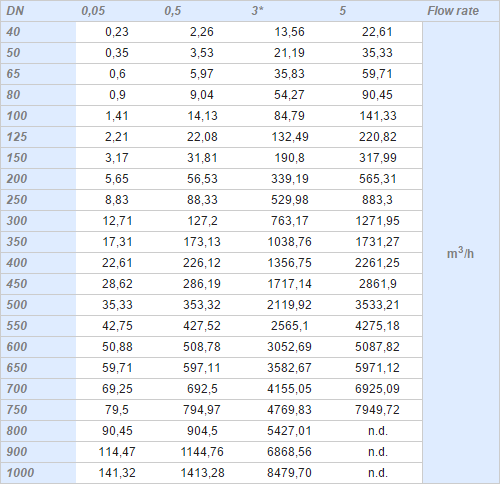Viewport: 501px width, 484px height.
Task: Click the DN column header
Action: tap(15, 11)
